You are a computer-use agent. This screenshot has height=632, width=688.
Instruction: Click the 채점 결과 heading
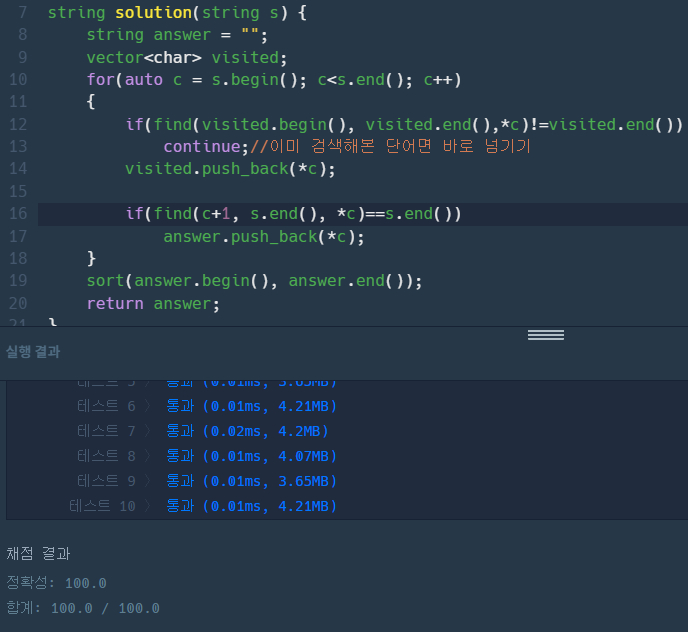pyautogui.click(x=38, y=553)
